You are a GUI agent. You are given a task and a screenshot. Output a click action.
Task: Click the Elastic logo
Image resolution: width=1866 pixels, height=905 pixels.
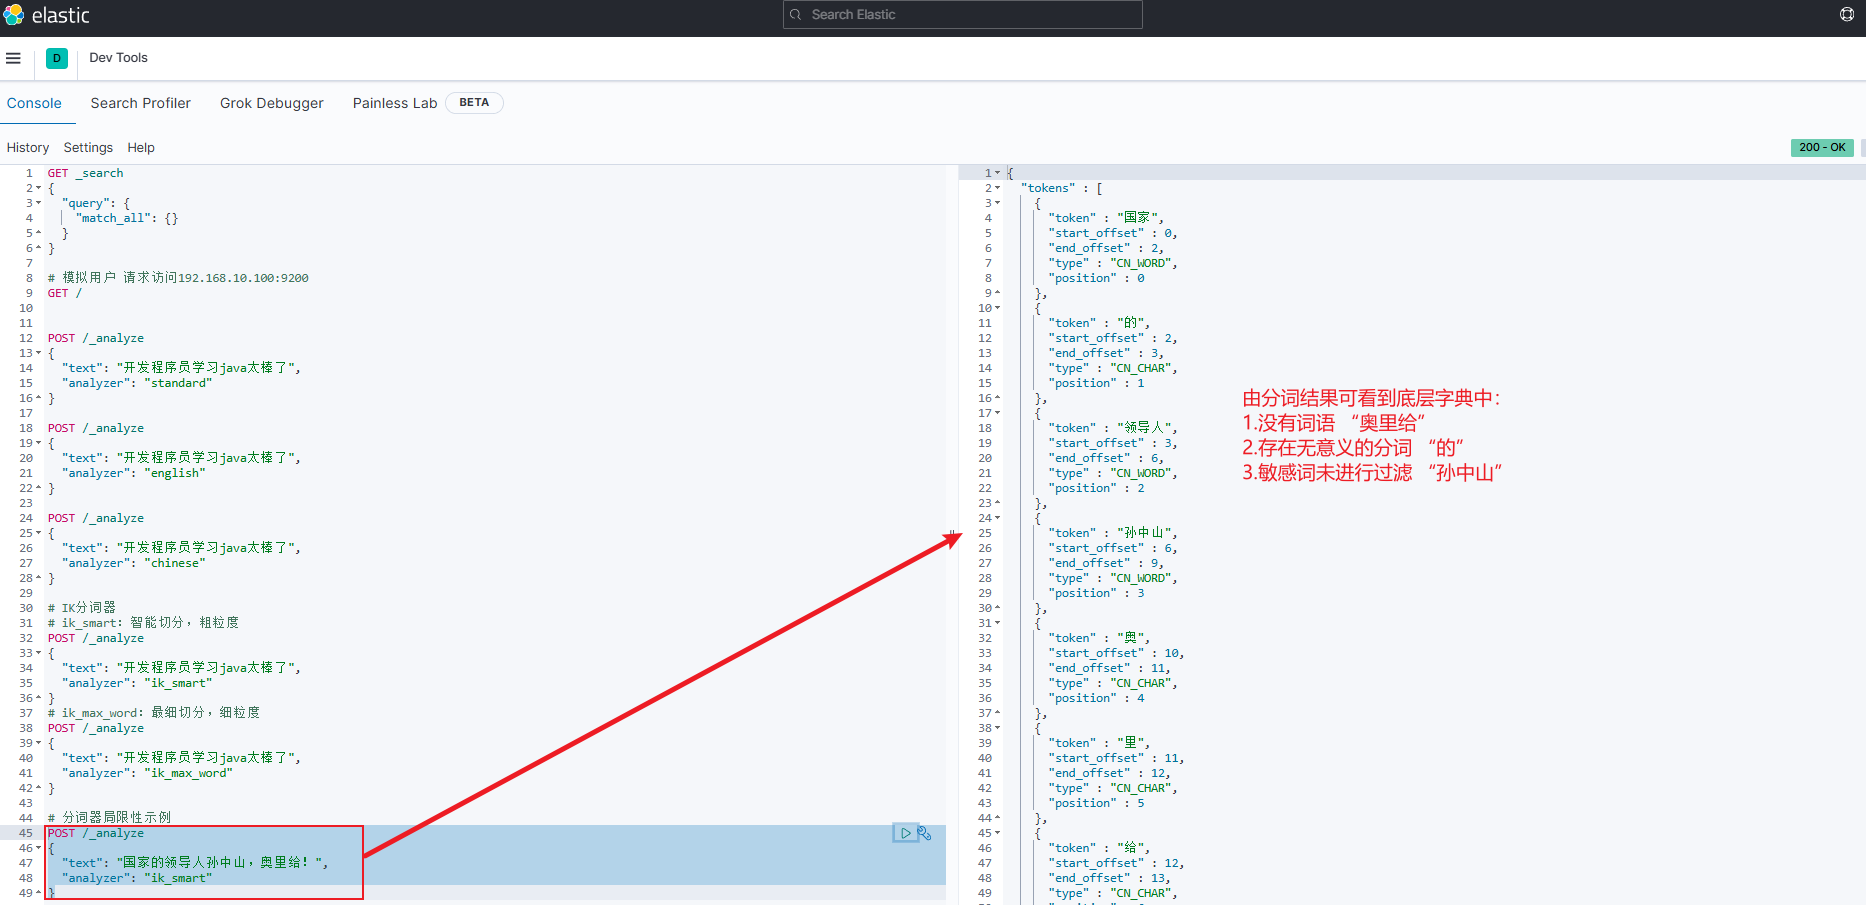47,15
